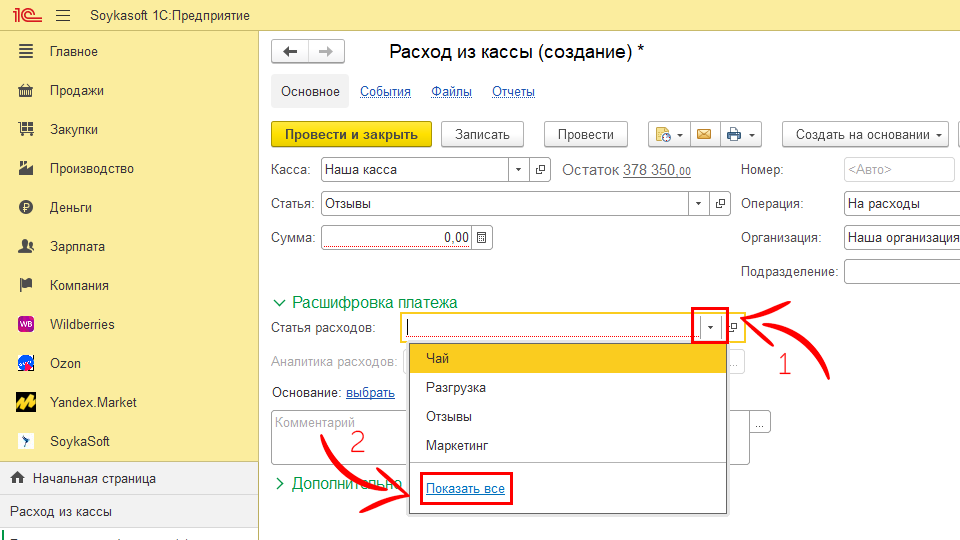Open Ozon section in sidebar

[x=65, y=363]
